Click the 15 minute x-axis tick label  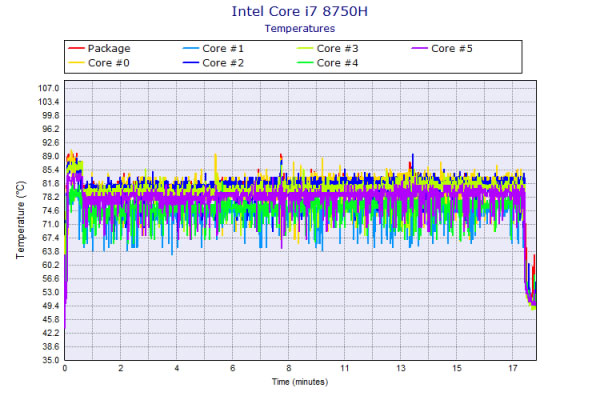click(457, 368)
